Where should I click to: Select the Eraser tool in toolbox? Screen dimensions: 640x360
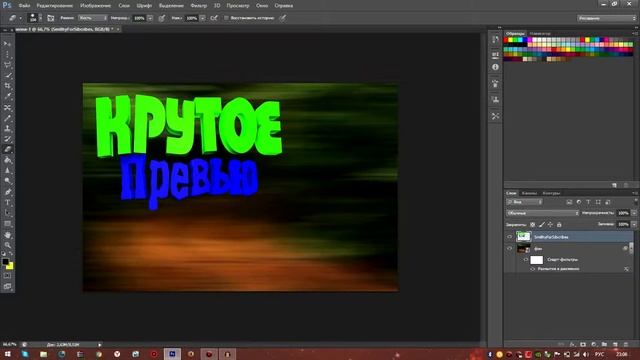(7, 150)
